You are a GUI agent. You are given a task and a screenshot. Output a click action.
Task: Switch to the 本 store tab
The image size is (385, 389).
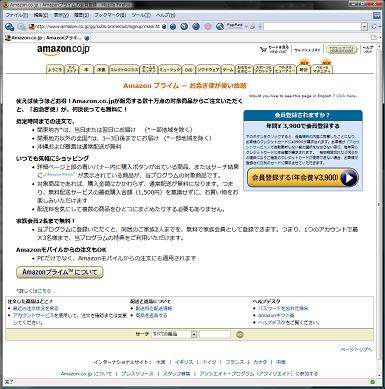click(86, 69)
